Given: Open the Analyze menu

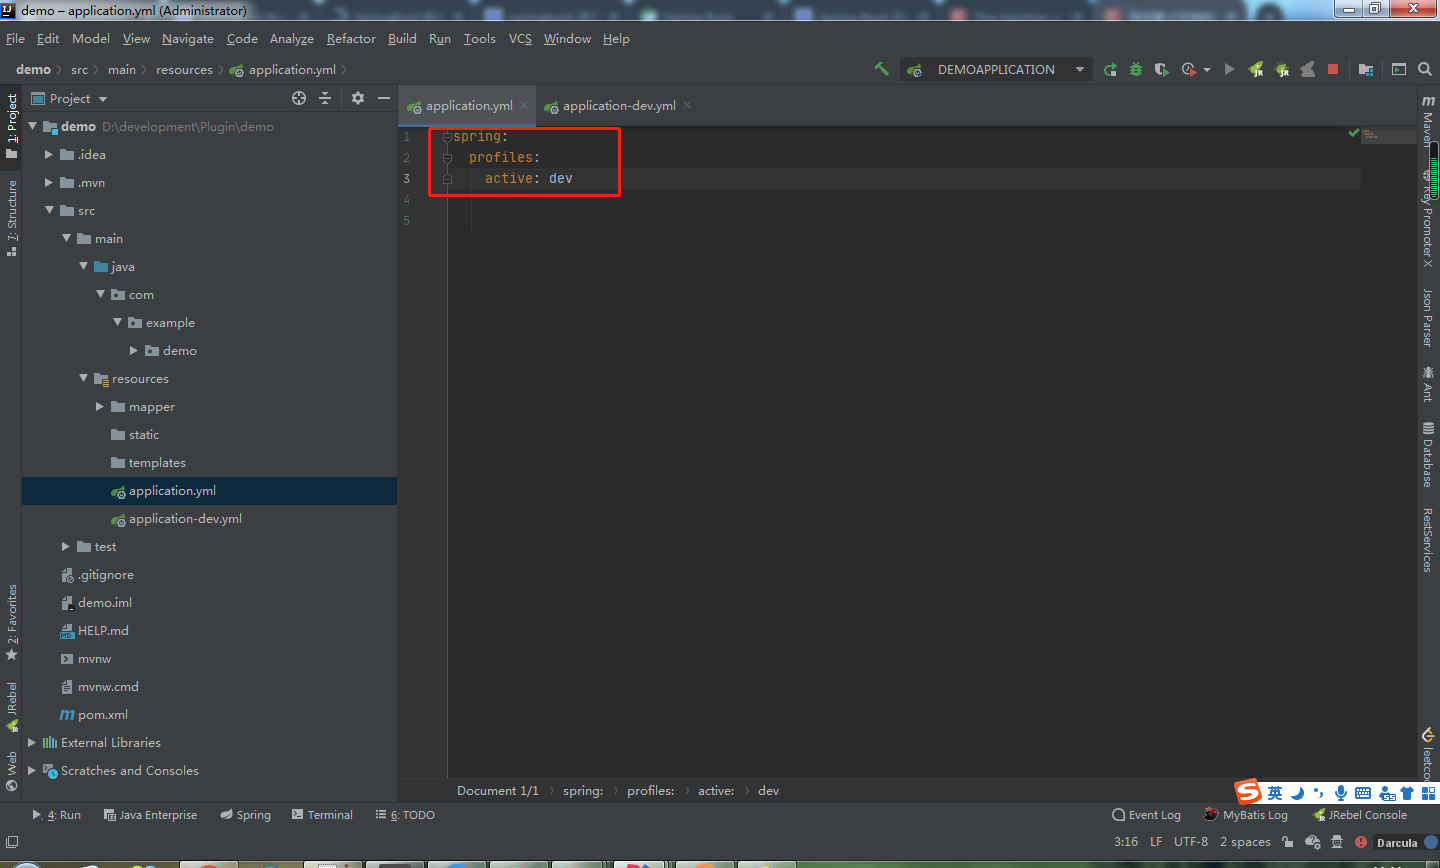Looking at the screenshot, I should pos(292,38).
